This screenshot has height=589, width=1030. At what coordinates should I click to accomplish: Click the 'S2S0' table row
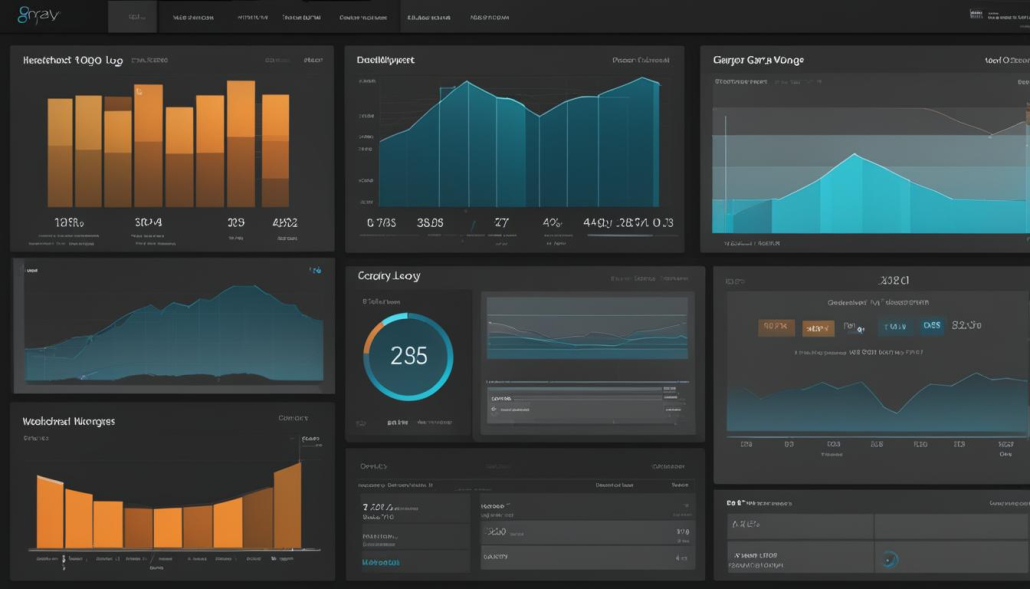click(x=587, y=533)
